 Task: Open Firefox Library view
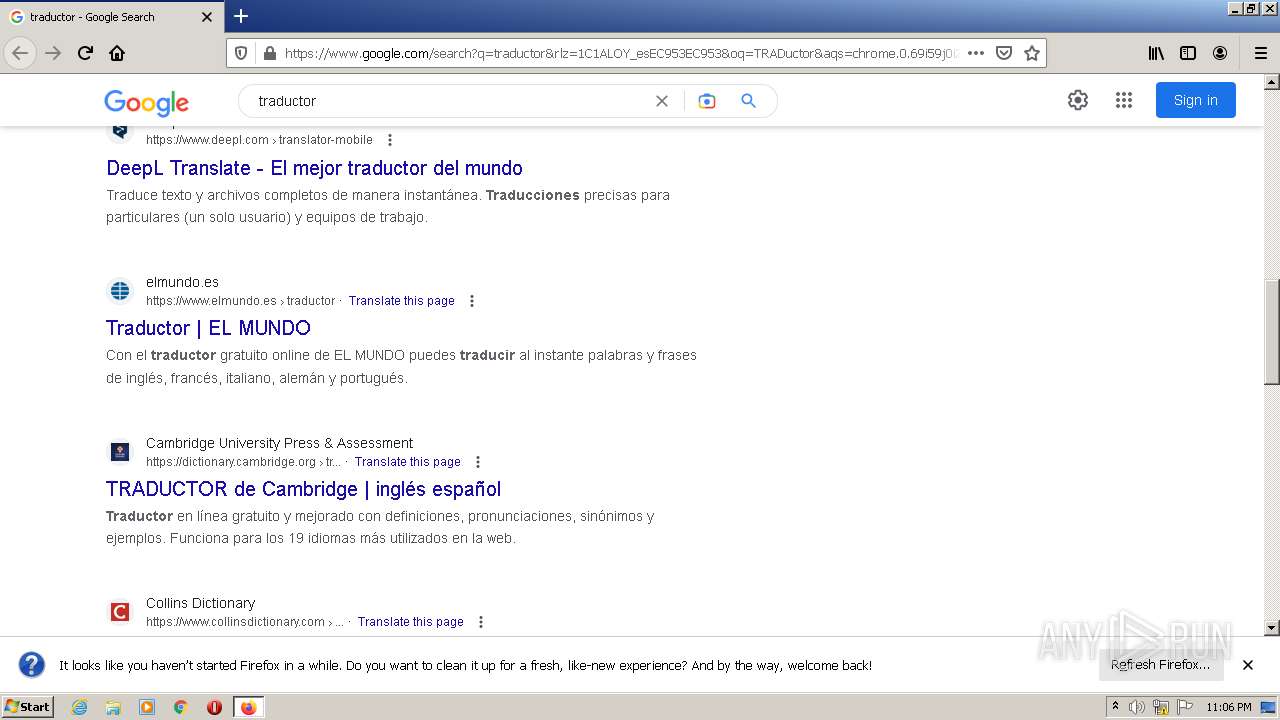(x=1156, y=53)
